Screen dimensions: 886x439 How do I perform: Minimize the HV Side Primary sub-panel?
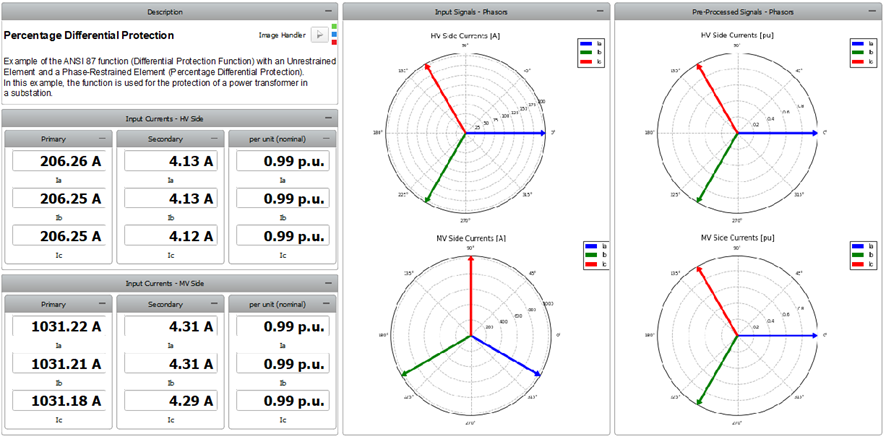pos(103,139)
